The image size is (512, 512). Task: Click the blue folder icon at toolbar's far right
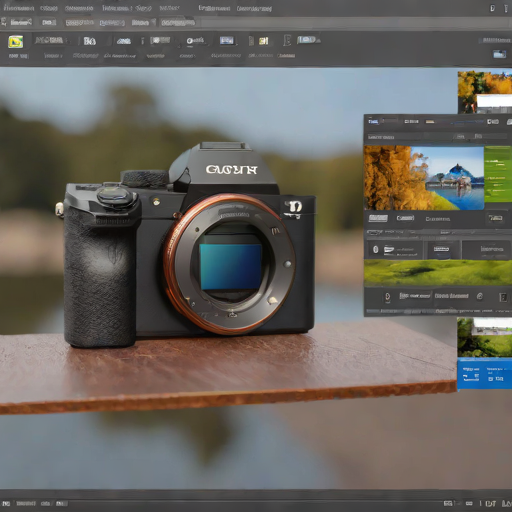(499, 54)
